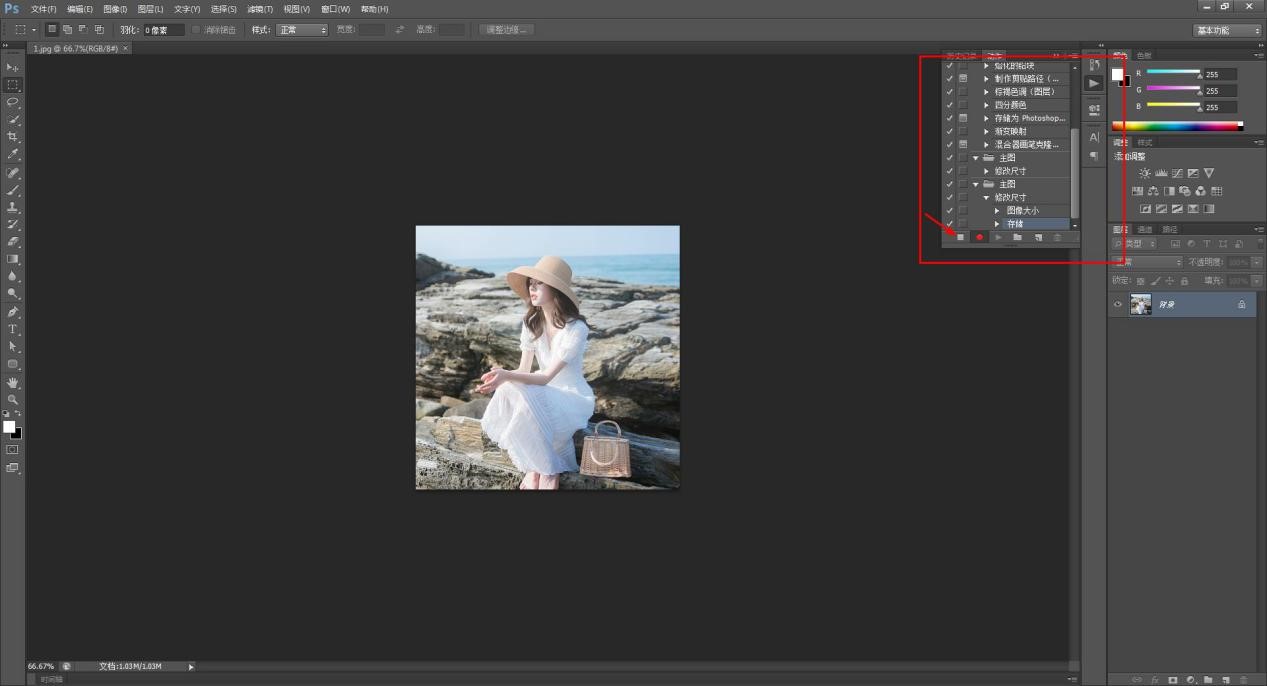Click the 羽化 feather input field
This screenshot has height=686, width=1267.
pyautogui.click(x=164, y=30)
